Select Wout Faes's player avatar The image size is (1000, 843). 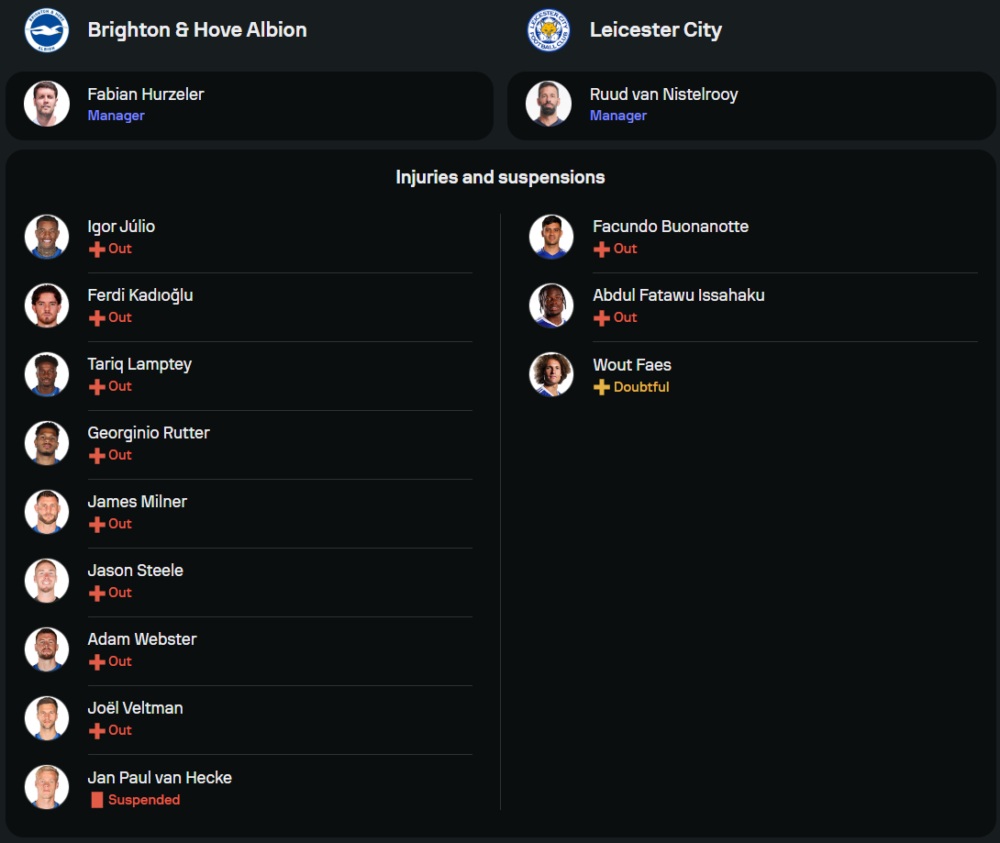click(551, 374)
